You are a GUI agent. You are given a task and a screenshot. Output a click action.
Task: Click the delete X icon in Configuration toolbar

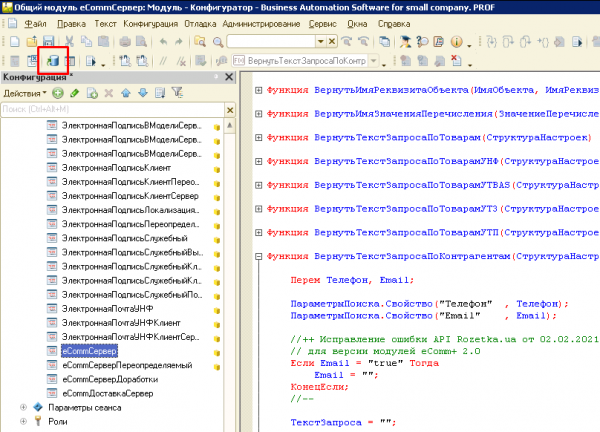108,93
